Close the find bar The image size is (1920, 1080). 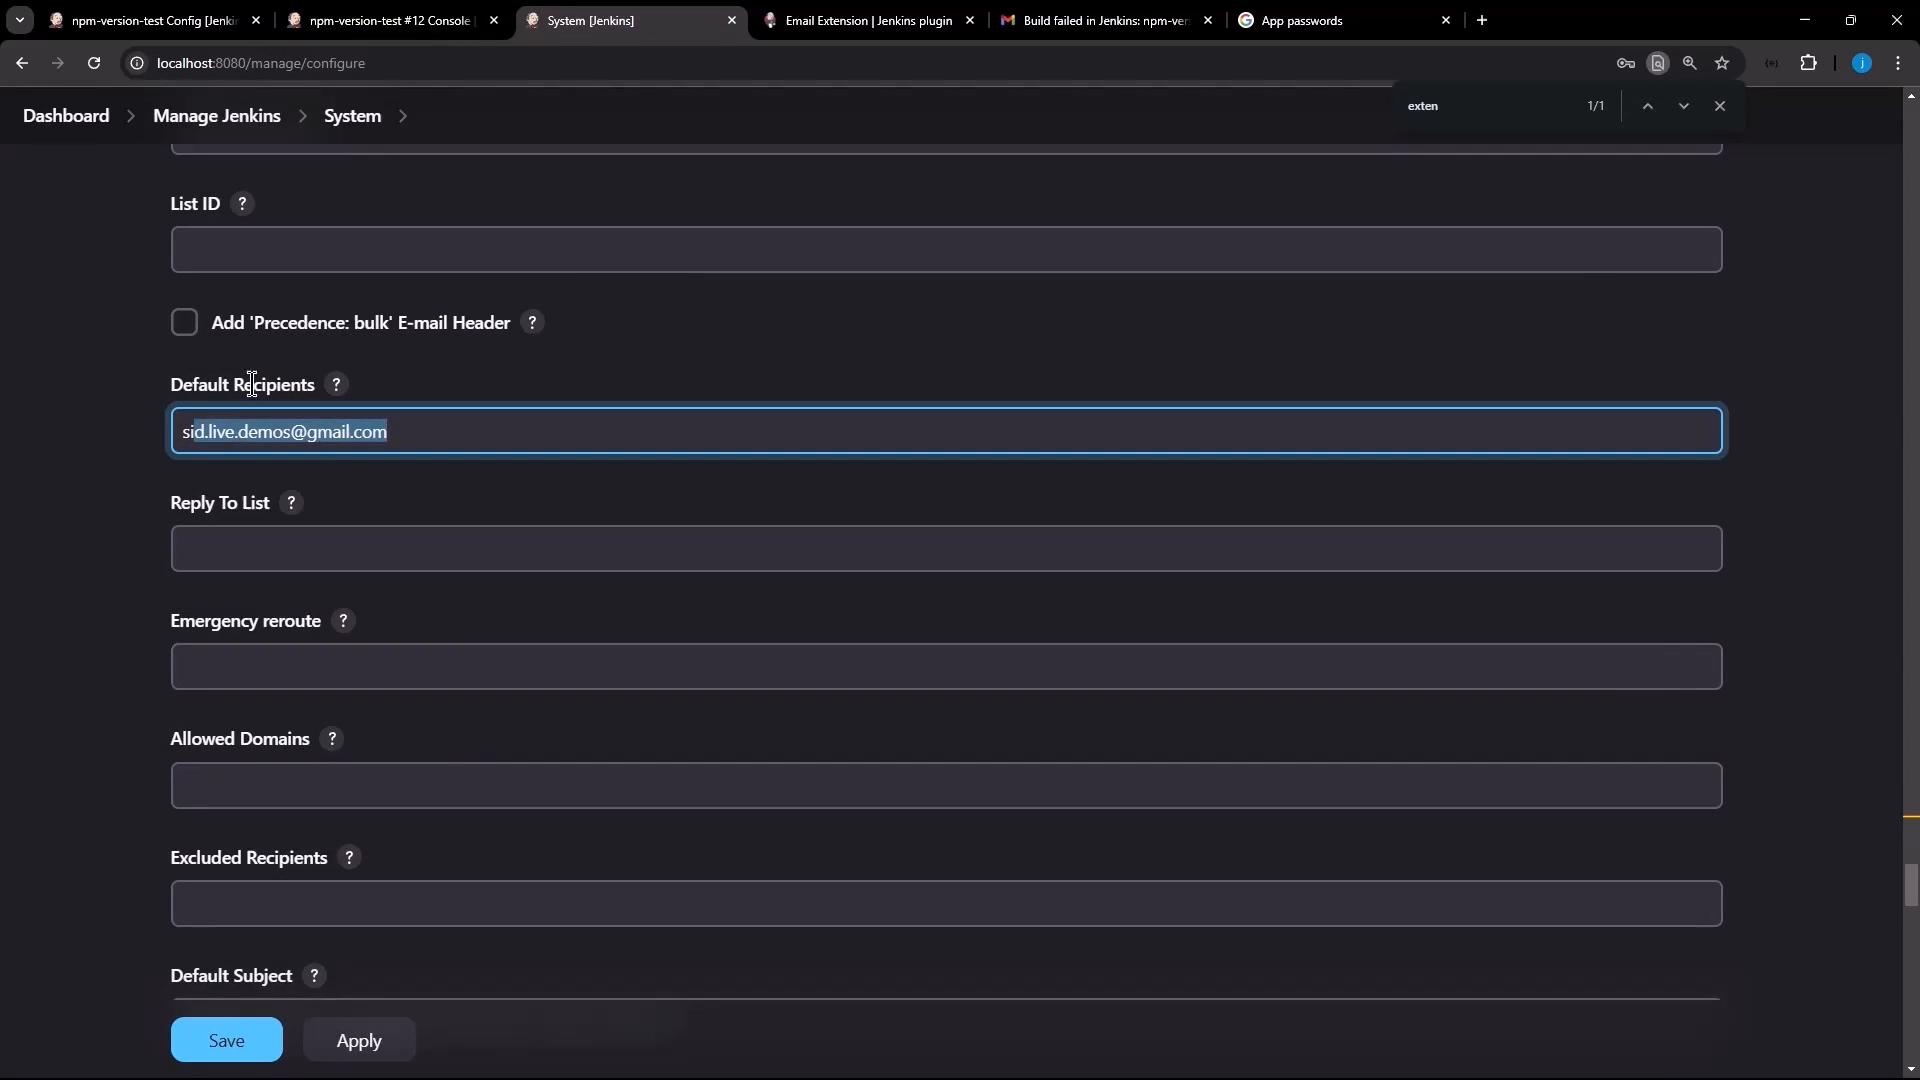pyautogui.click(x=1720, y=106)
